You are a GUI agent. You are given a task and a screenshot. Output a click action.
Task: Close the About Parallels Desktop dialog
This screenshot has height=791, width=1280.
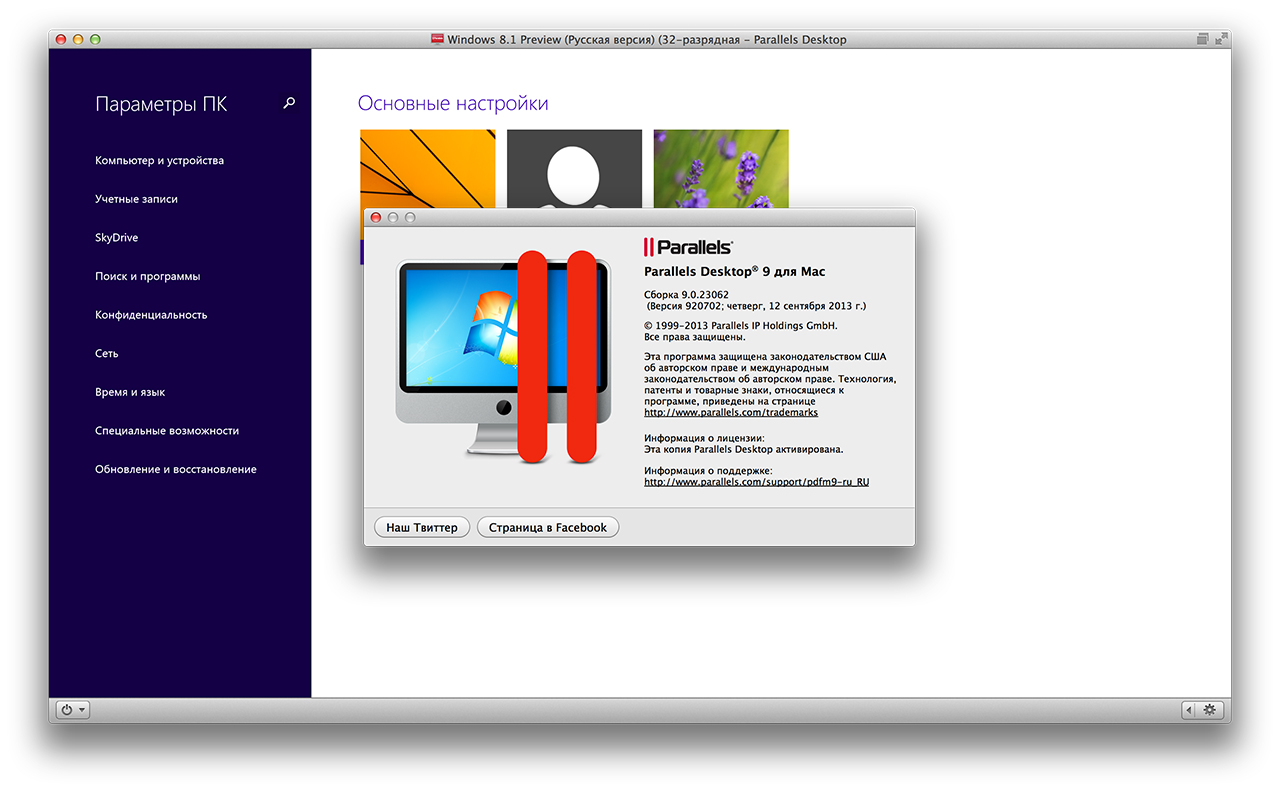[376, 217]
